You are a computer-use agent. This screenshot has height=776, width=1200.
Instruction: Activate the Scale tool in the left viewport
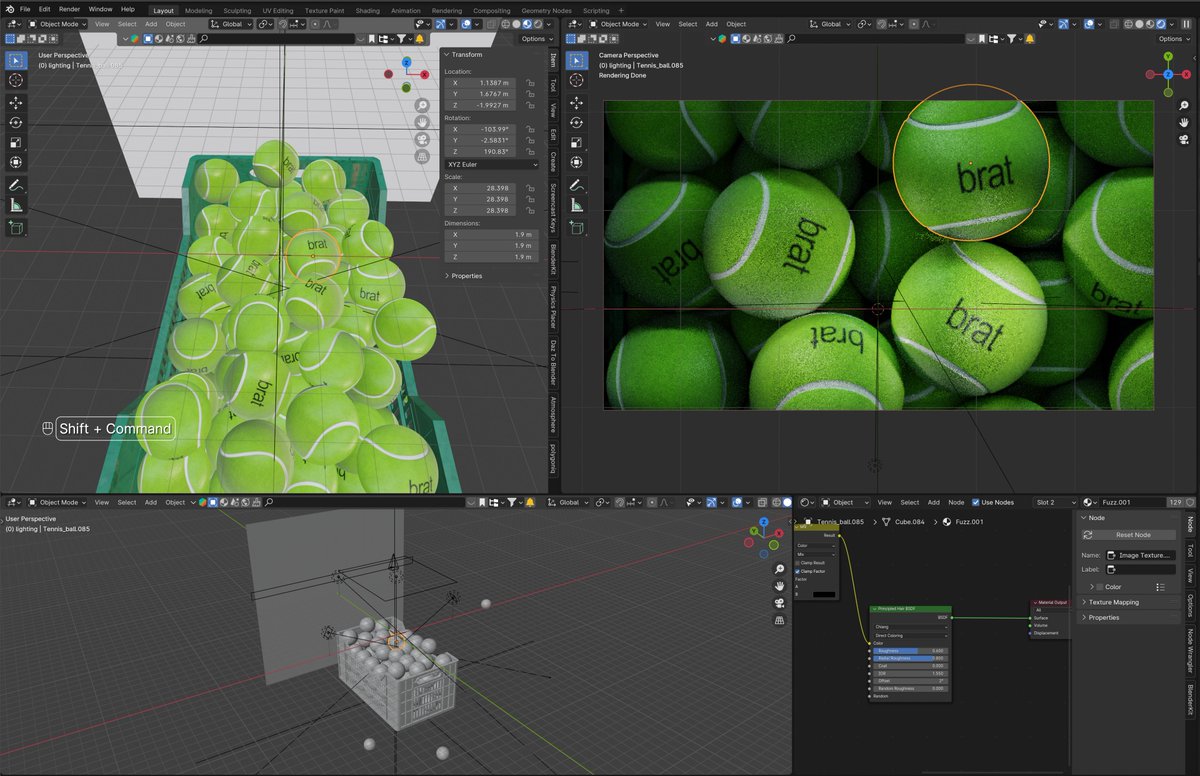click(16, 142)
